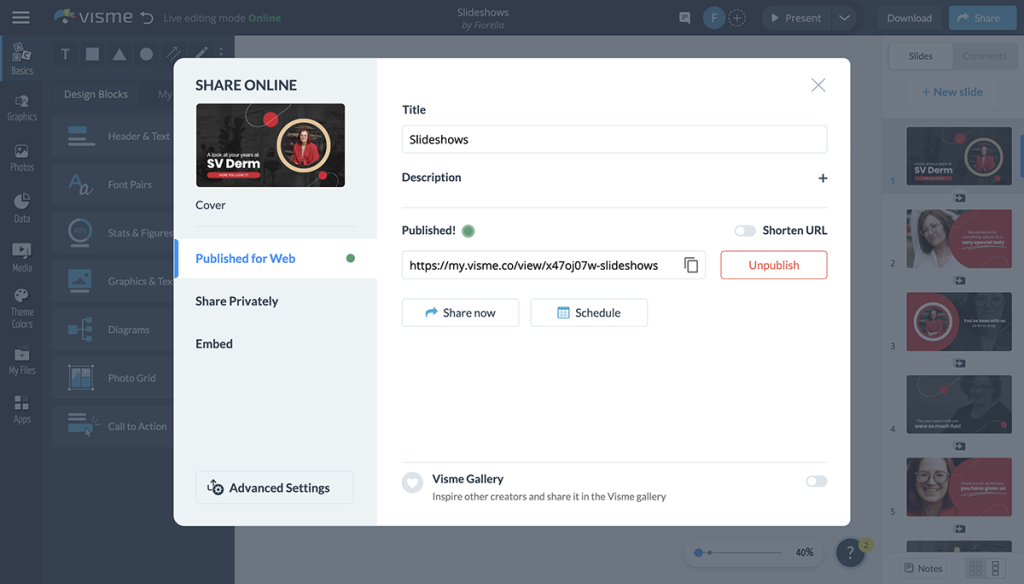Open the help question mark button
Screen dimensions: 1024x584
coord(850,553)
